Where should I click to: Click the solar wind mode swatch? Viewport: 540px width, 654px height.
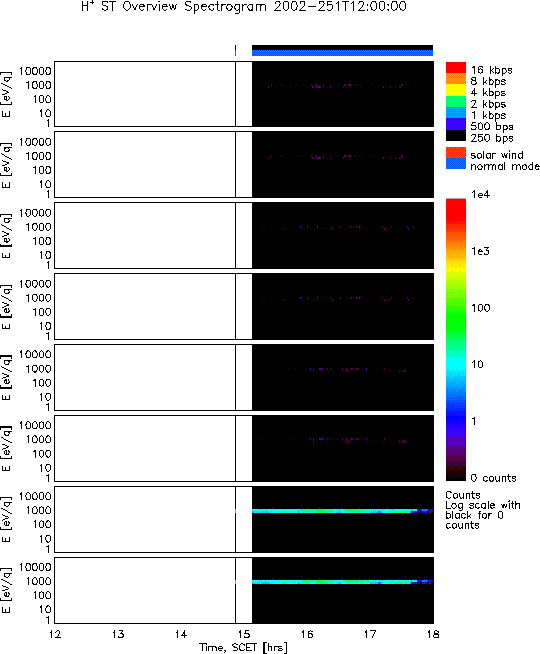[456, 153]
